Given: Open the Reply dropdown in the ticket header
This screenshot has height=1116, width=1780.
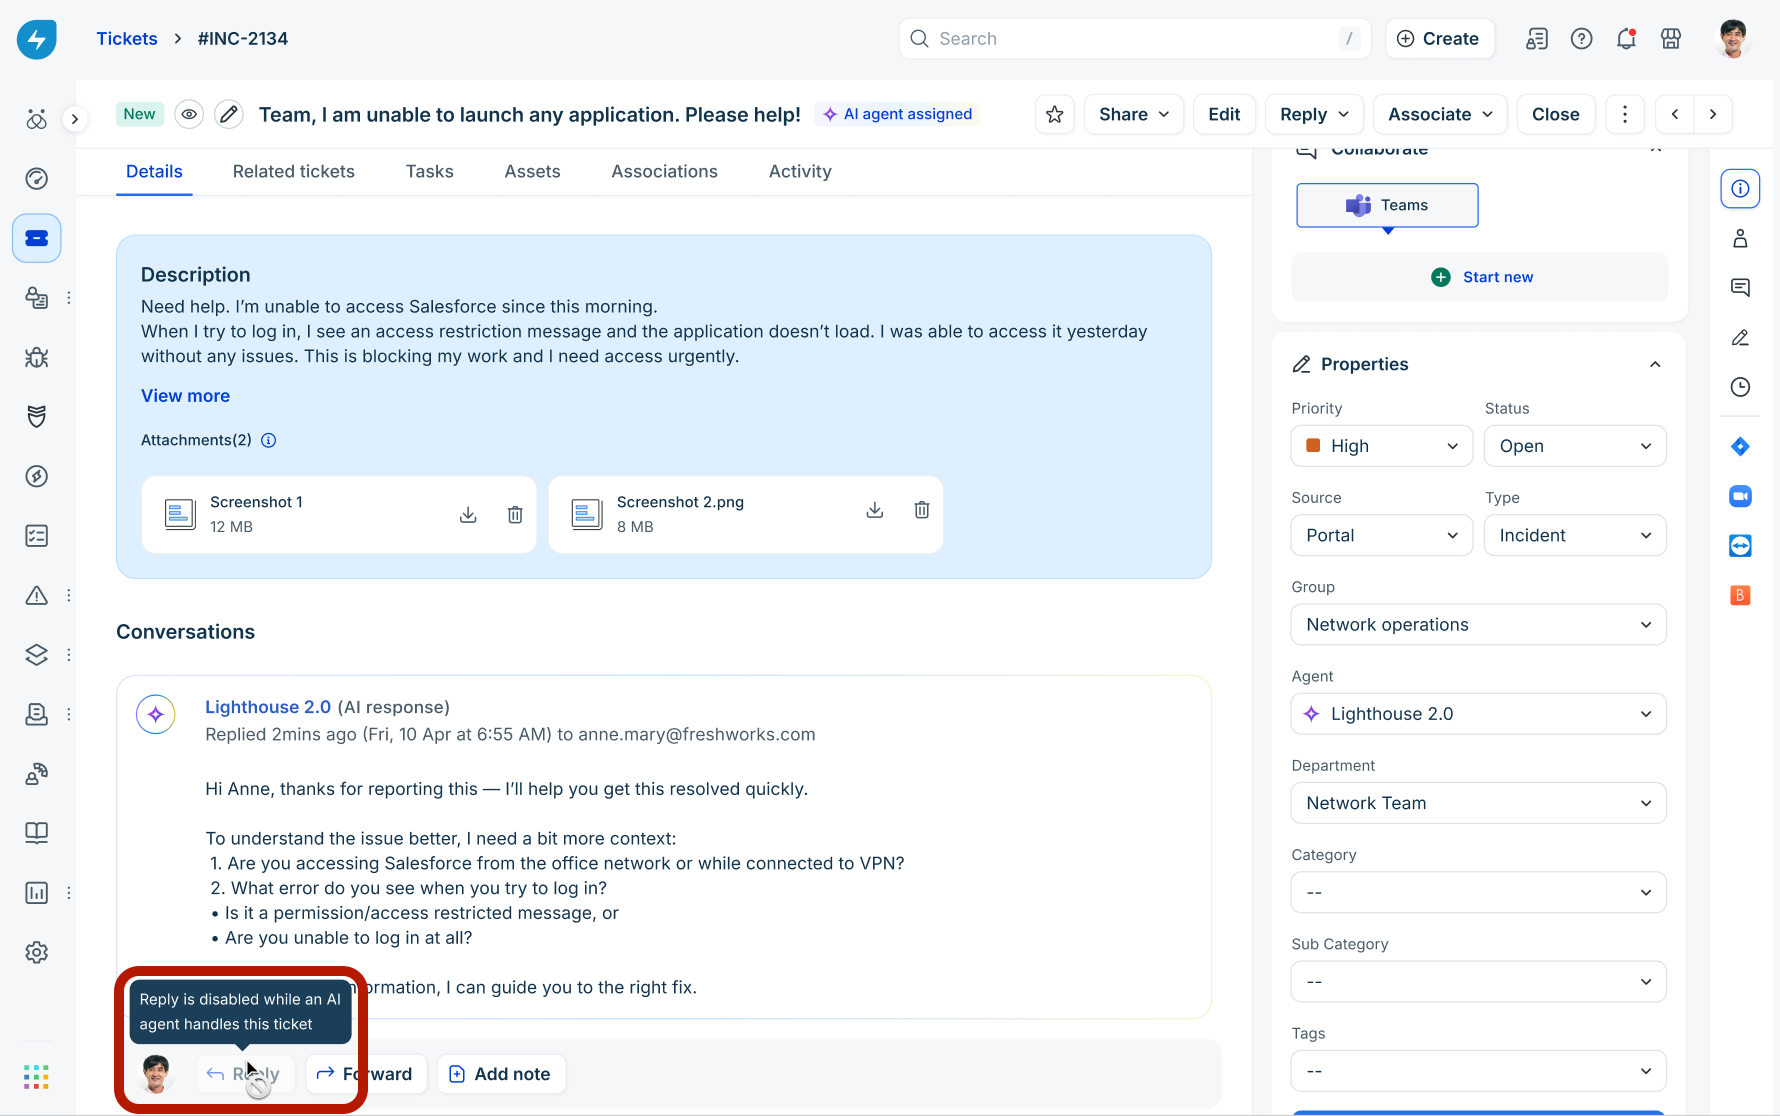Looking at the screenshot, I should 1314,114.
